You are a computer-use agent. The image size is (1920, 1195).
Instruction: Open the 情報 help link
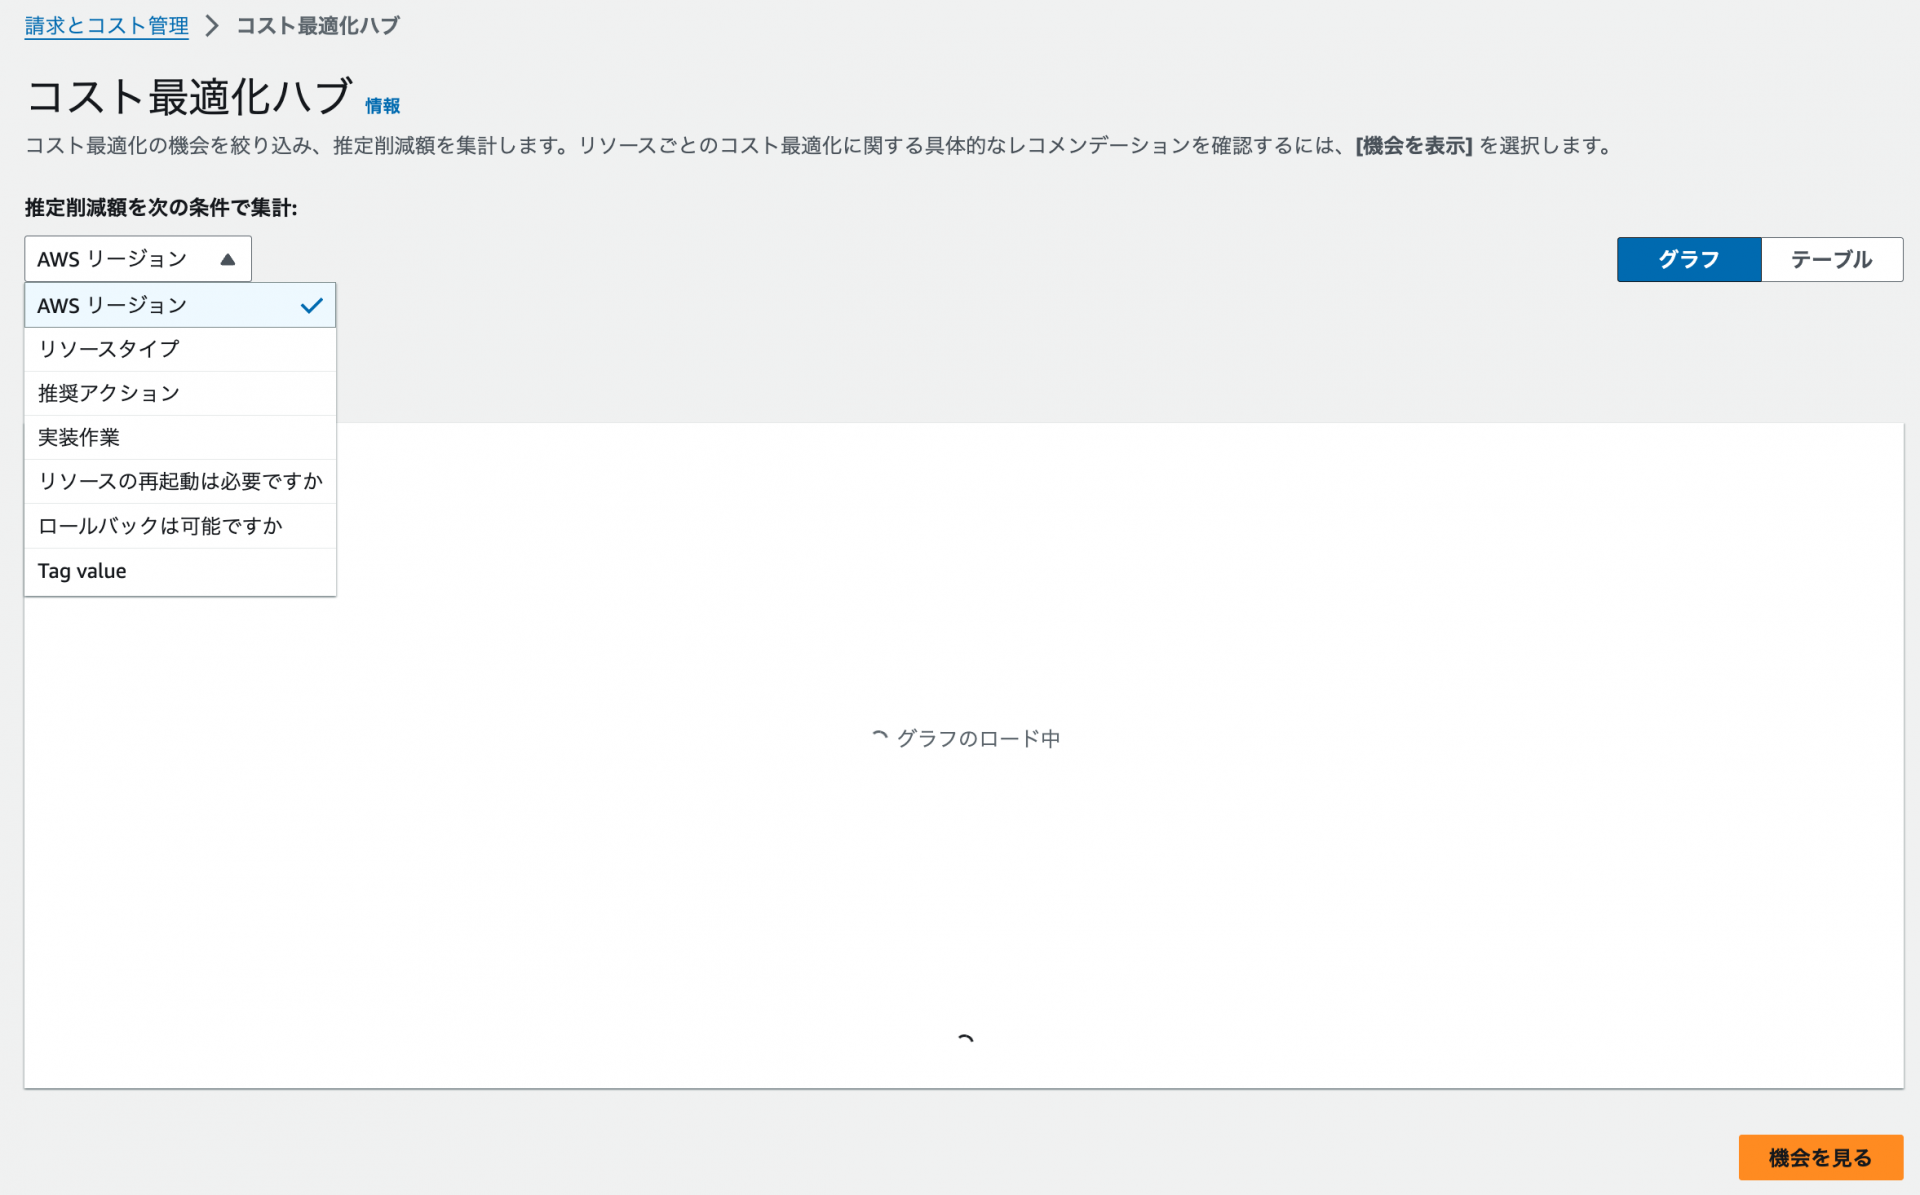[382, 104]
